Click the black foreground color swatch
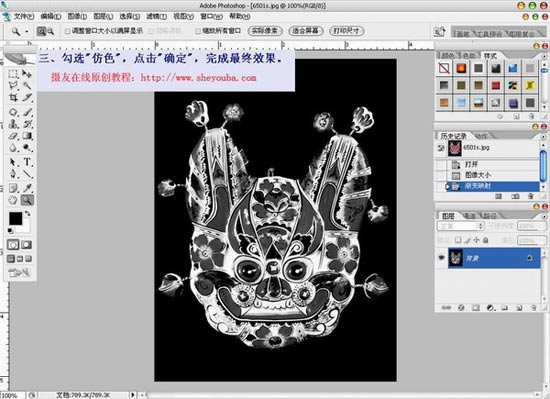550x399 pixels. pos(15,219)
